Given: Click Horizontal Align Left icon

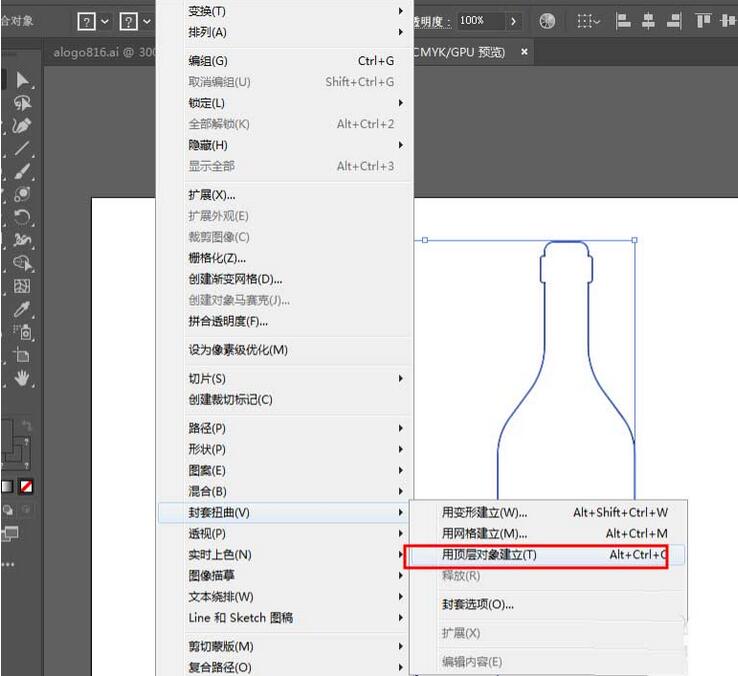Looking at the screenshot, I should point(623,21).
